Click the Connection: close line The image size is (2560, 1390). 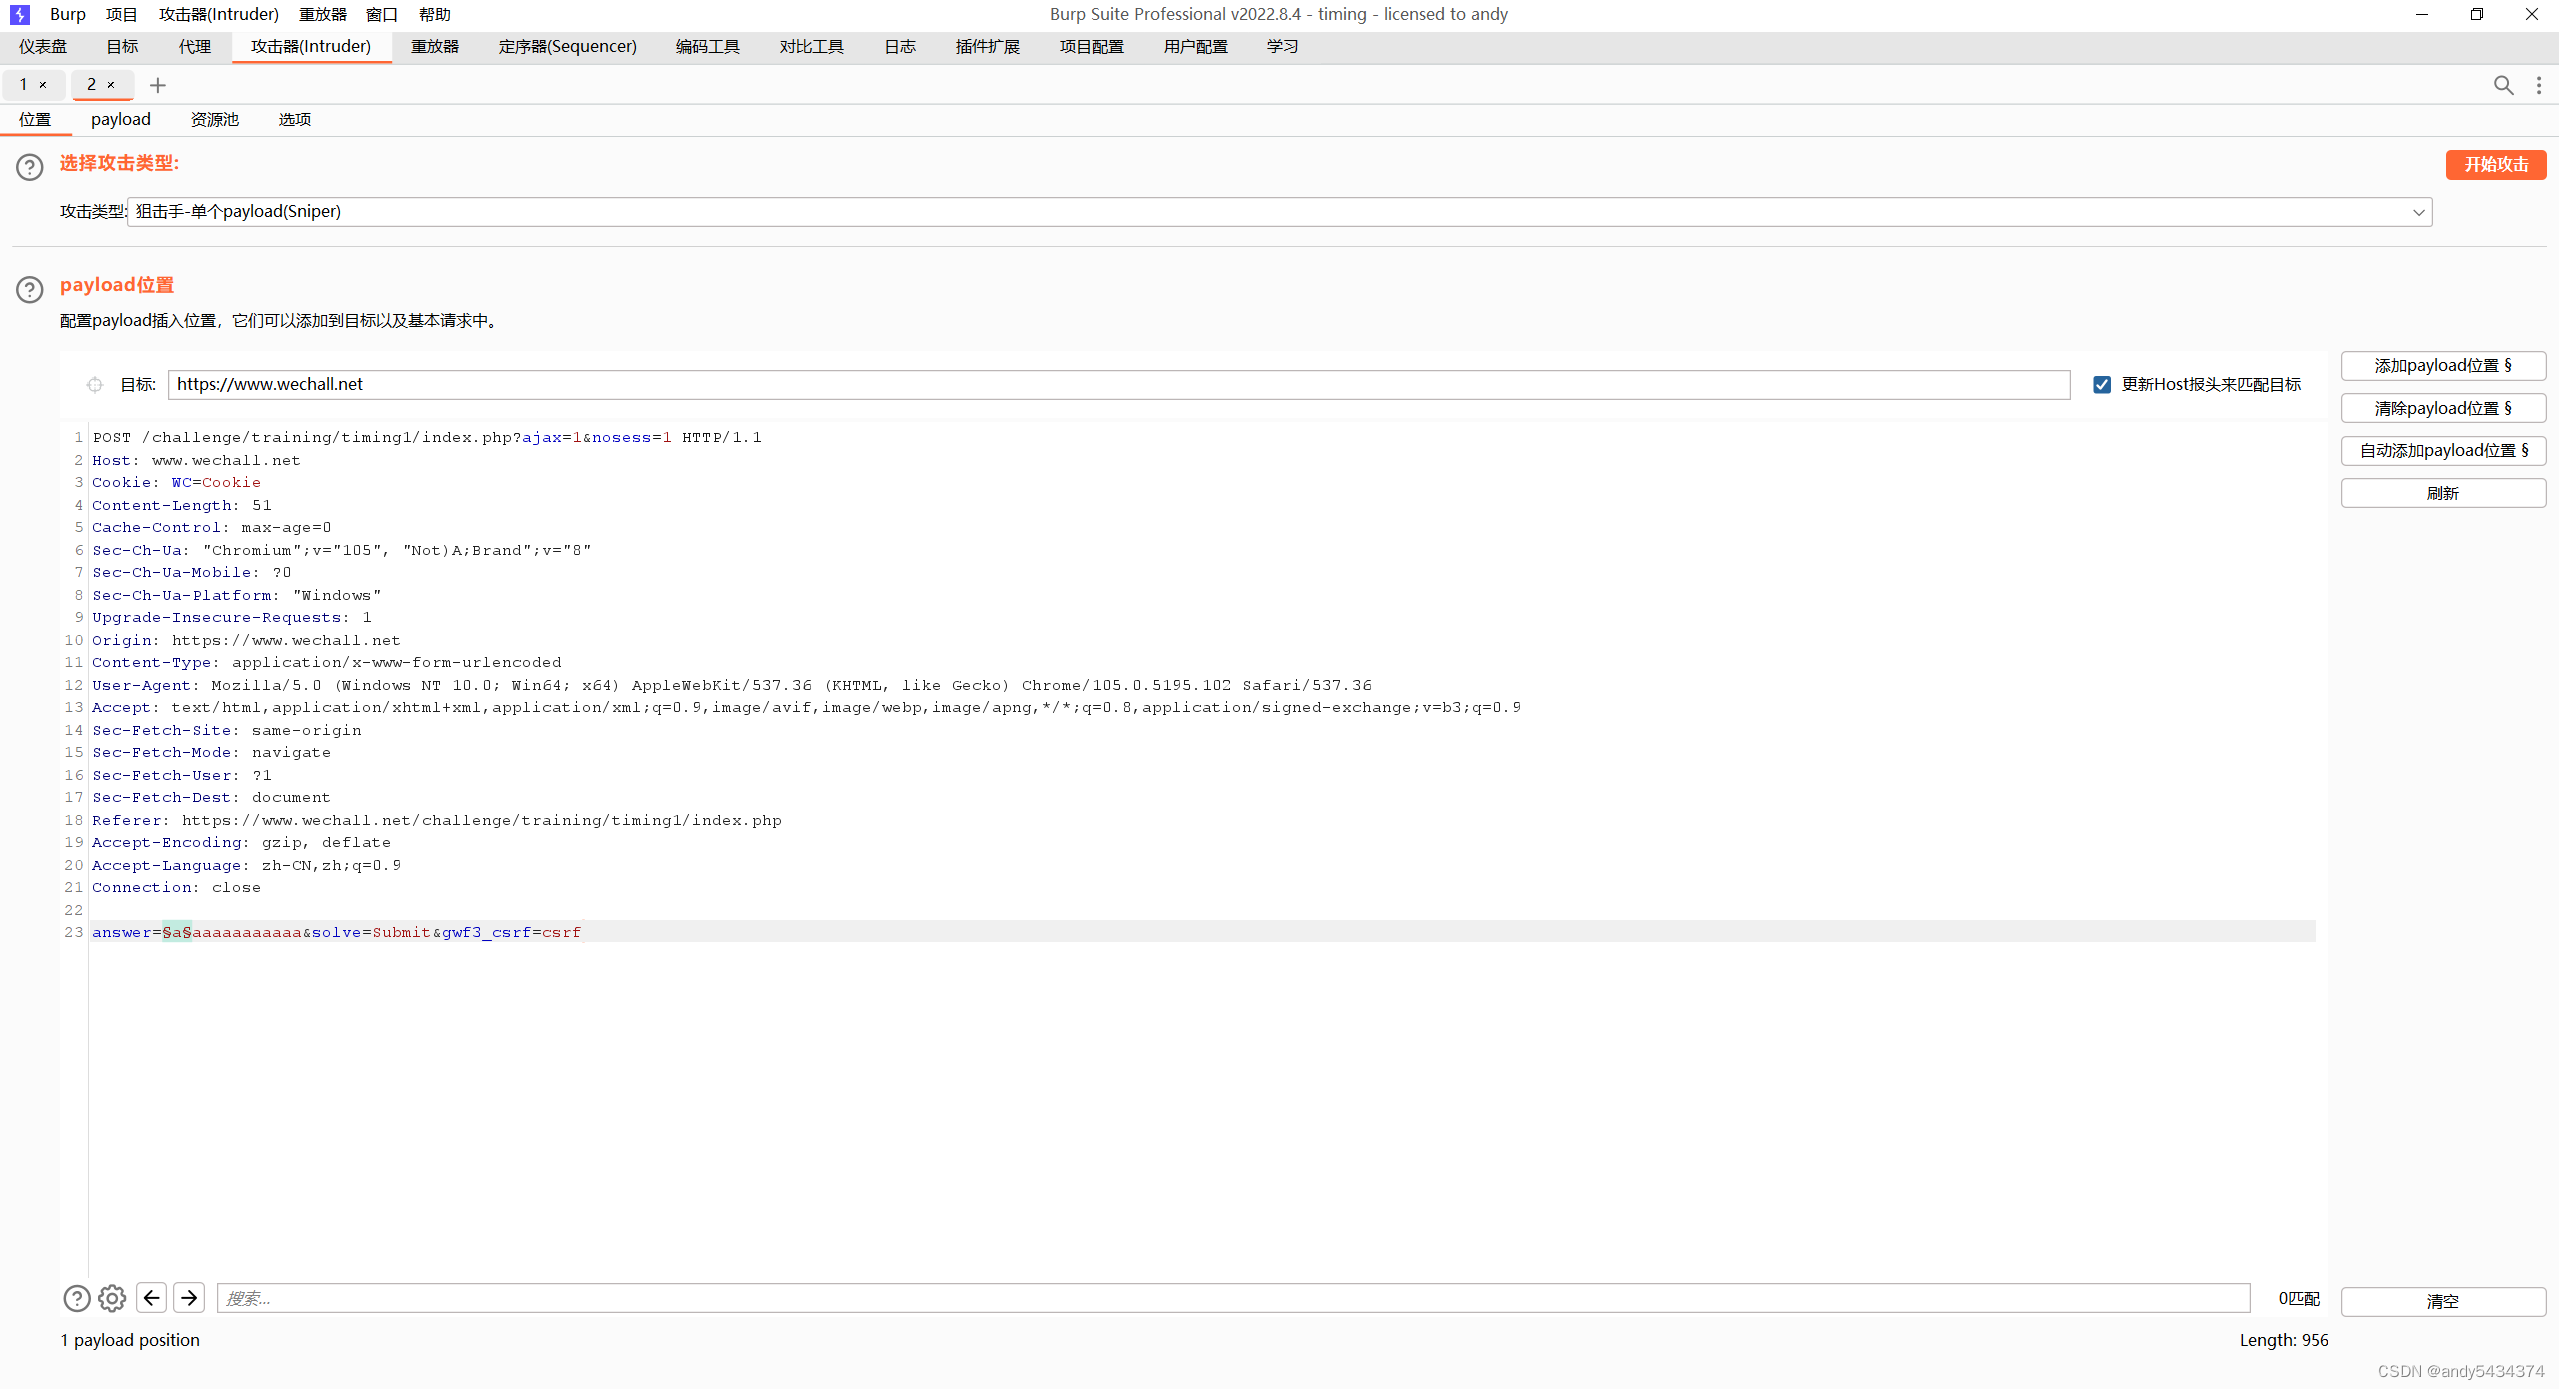[x=177, y=887]
